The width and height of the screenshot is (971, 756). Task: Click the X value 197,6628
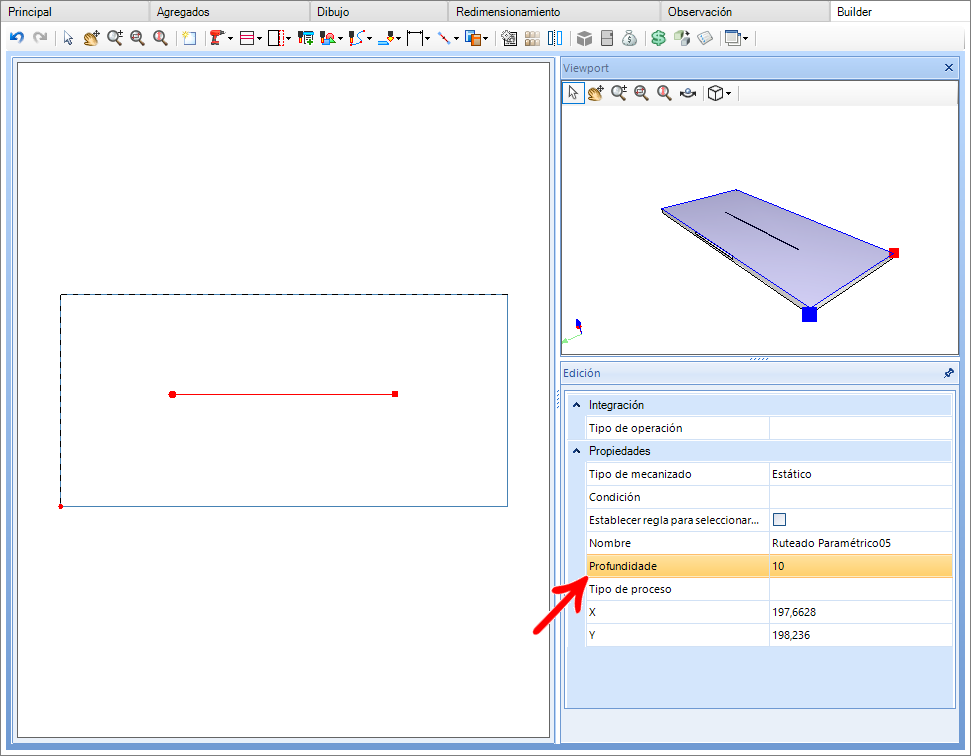[x=860, y=612]
